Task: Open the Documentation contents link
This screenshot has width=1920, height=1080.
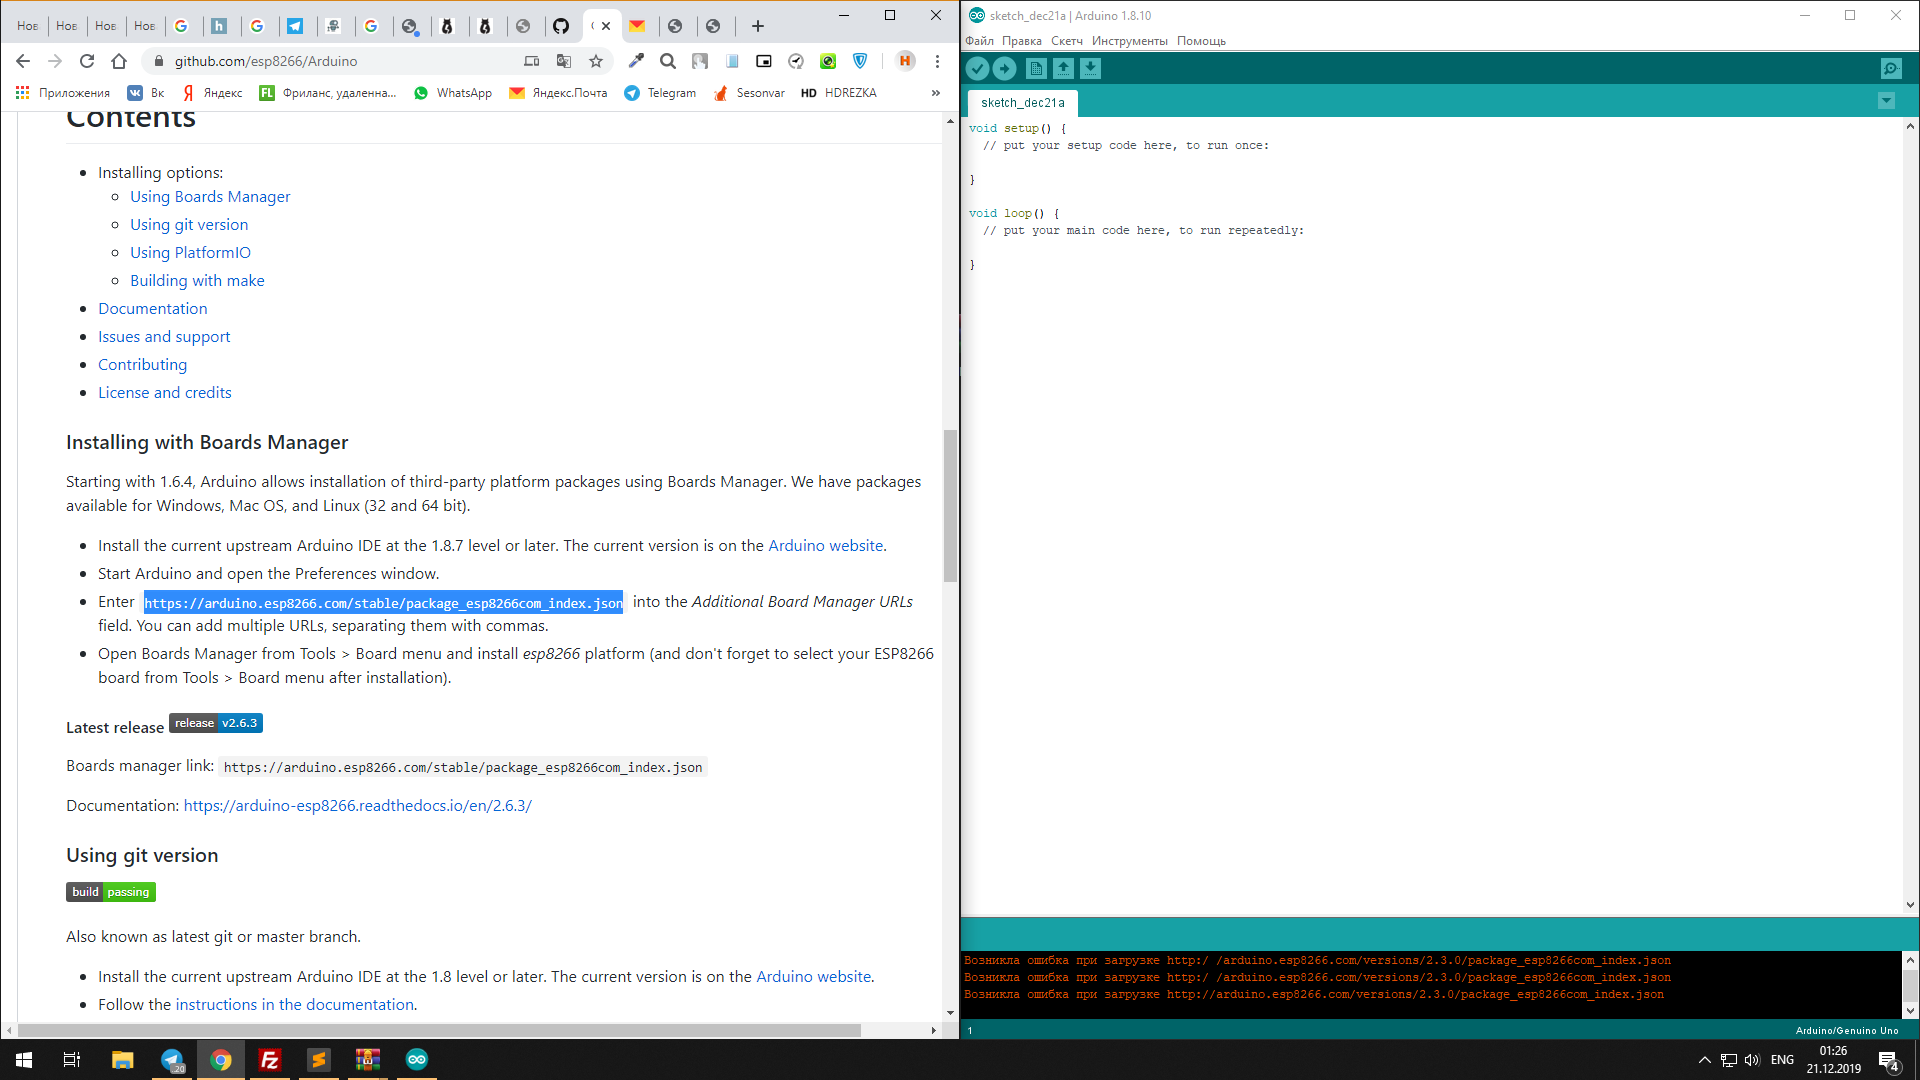Action: tap(153, 309)
